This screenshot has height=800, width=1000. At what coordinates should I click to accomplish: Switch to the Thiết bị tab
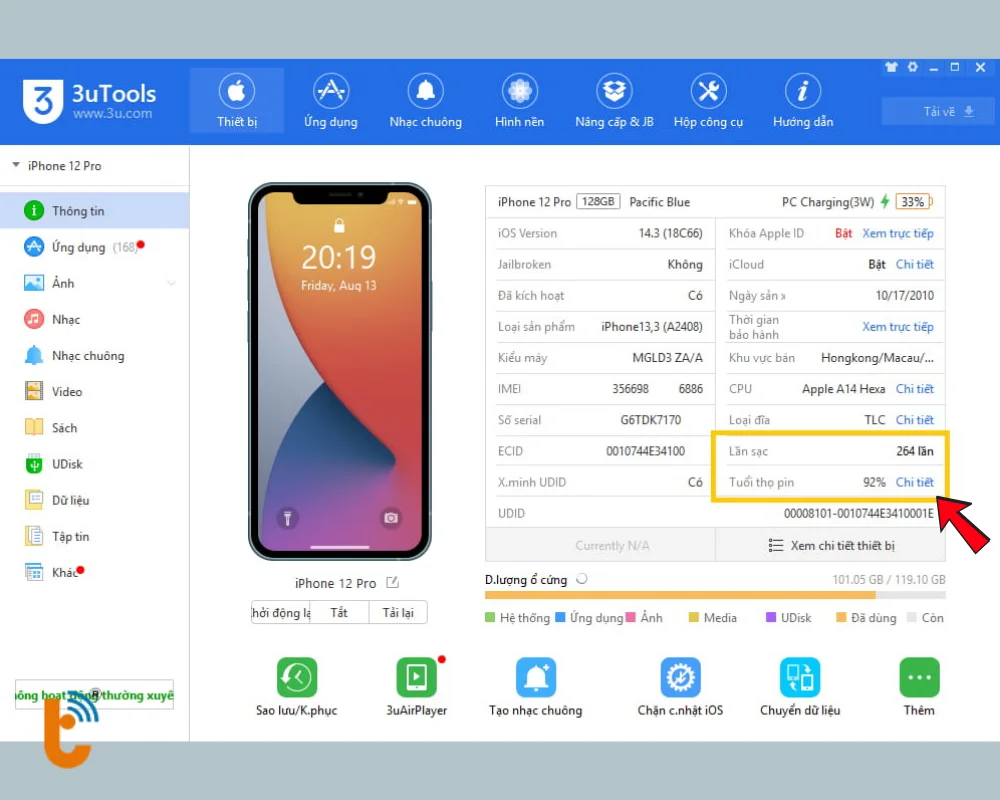236,100
